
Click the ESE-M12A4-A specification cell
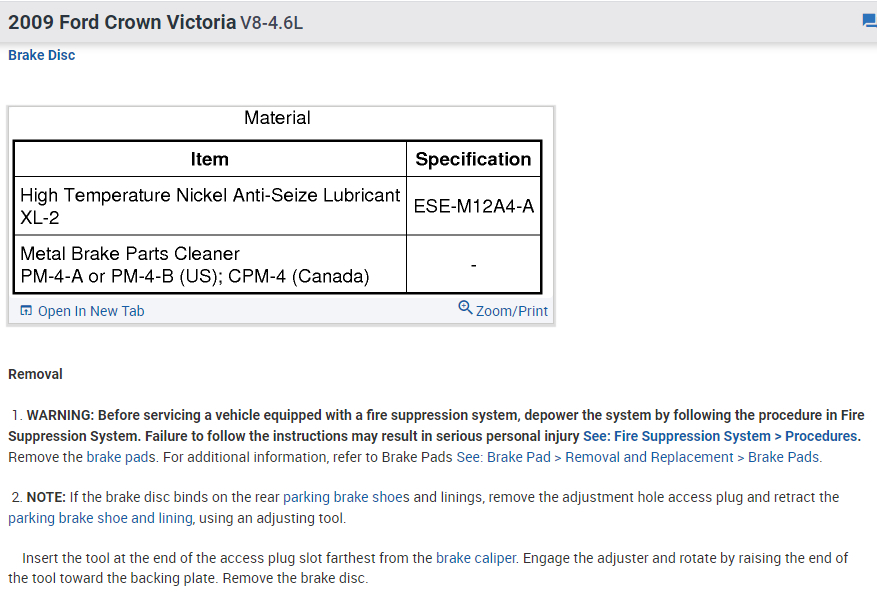click(474, 206)
